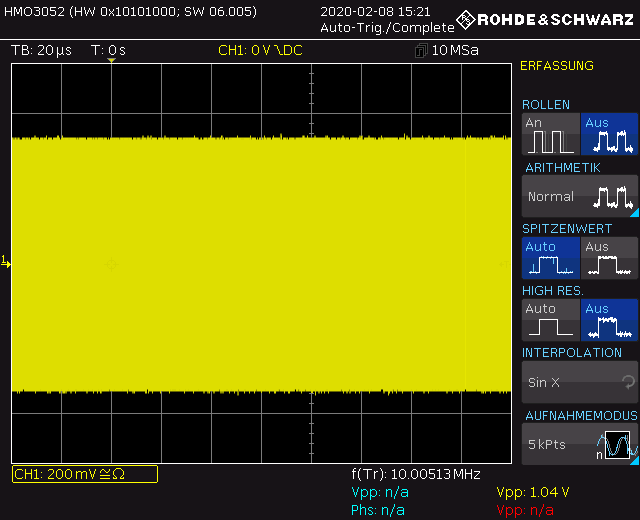Screen dimensions: 640x520
Task: Click the TB: 20 µs timebase readout
Action: tap(41, 50)
